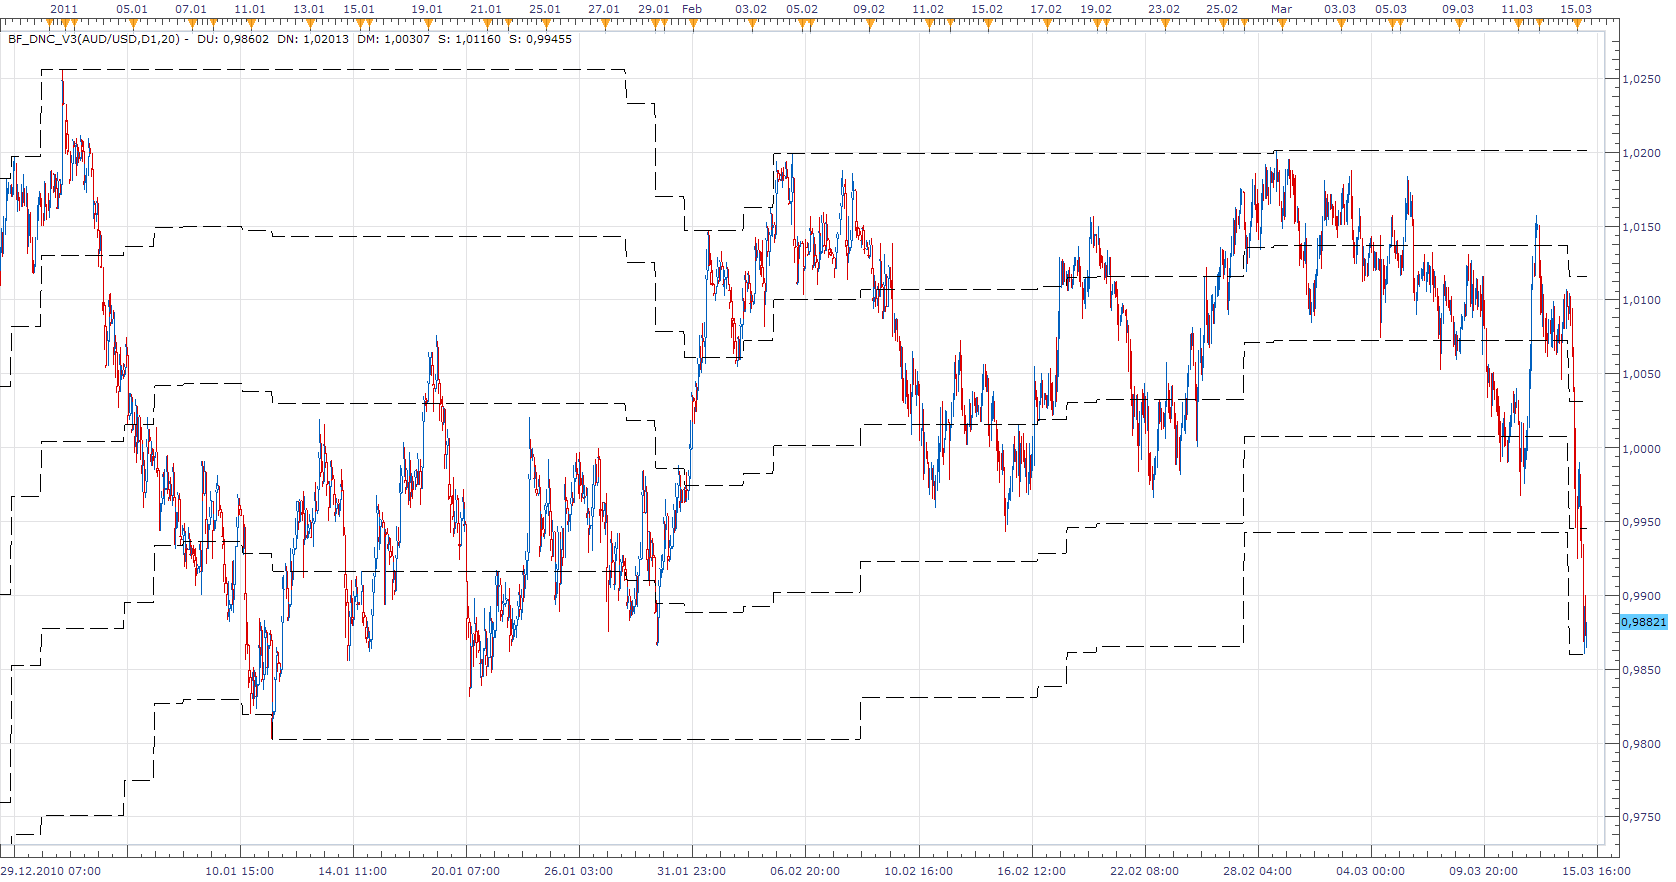The image size is (1676, 882).
Task: Click the 2011 year label on top axis
Action: tap(63, 9)
